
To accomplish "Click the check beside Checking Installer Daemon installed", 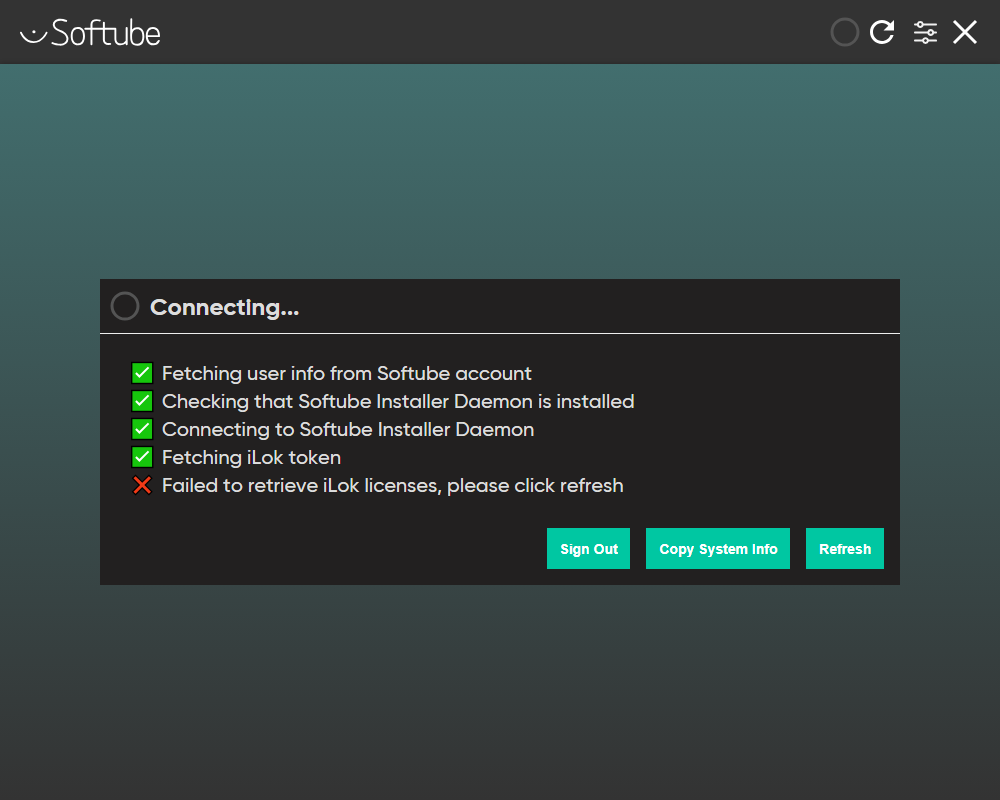I will coord(142,402).
